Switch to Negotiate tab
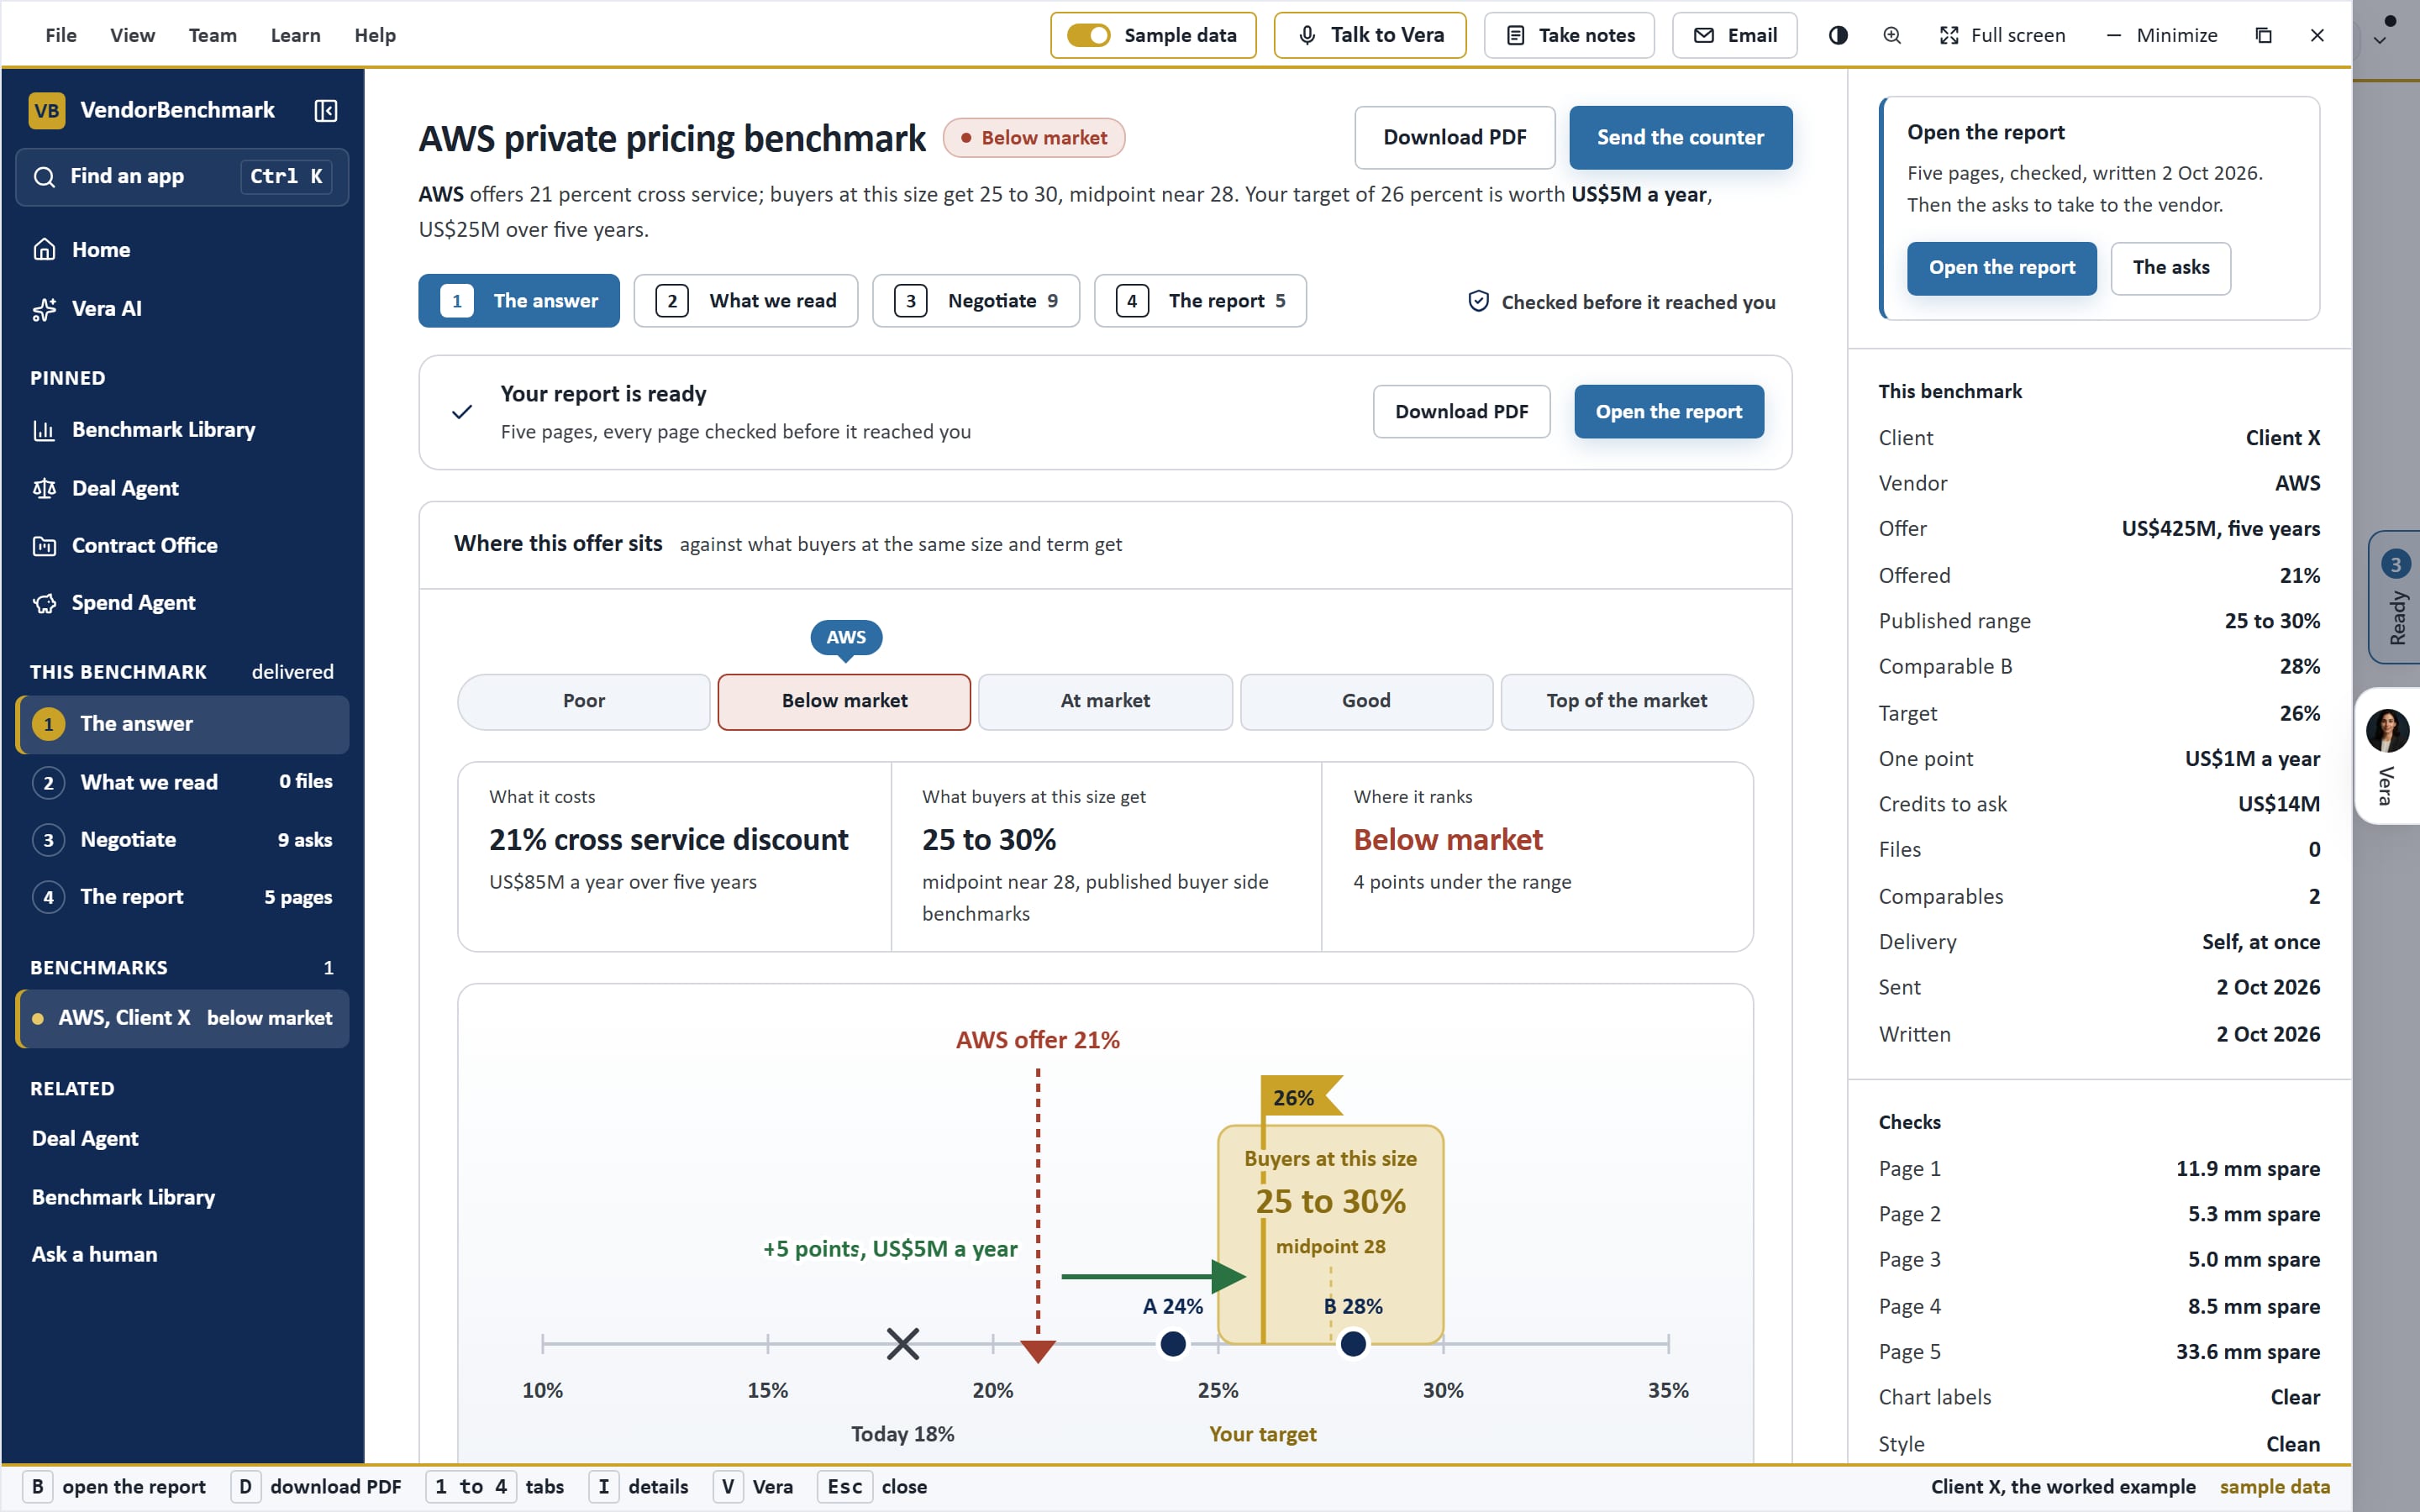The height and width of the screenshot is (1512, 2420). [x=976, y=301]
